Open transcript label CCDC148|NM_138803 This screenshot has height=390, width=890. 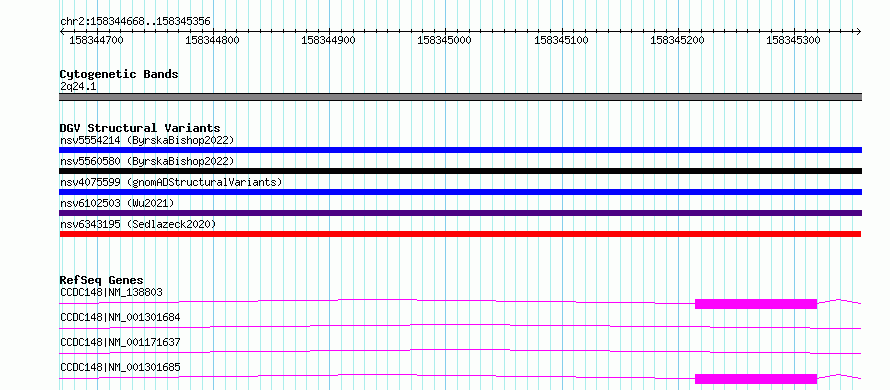click(x=111, y=292)
